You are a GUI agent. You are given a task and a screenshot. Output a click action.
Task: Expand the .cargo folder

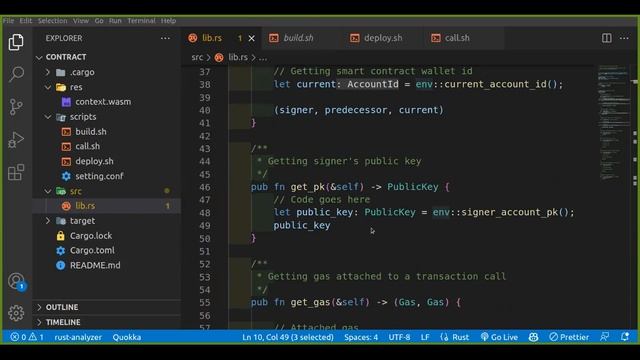click(x=82, y=72)
